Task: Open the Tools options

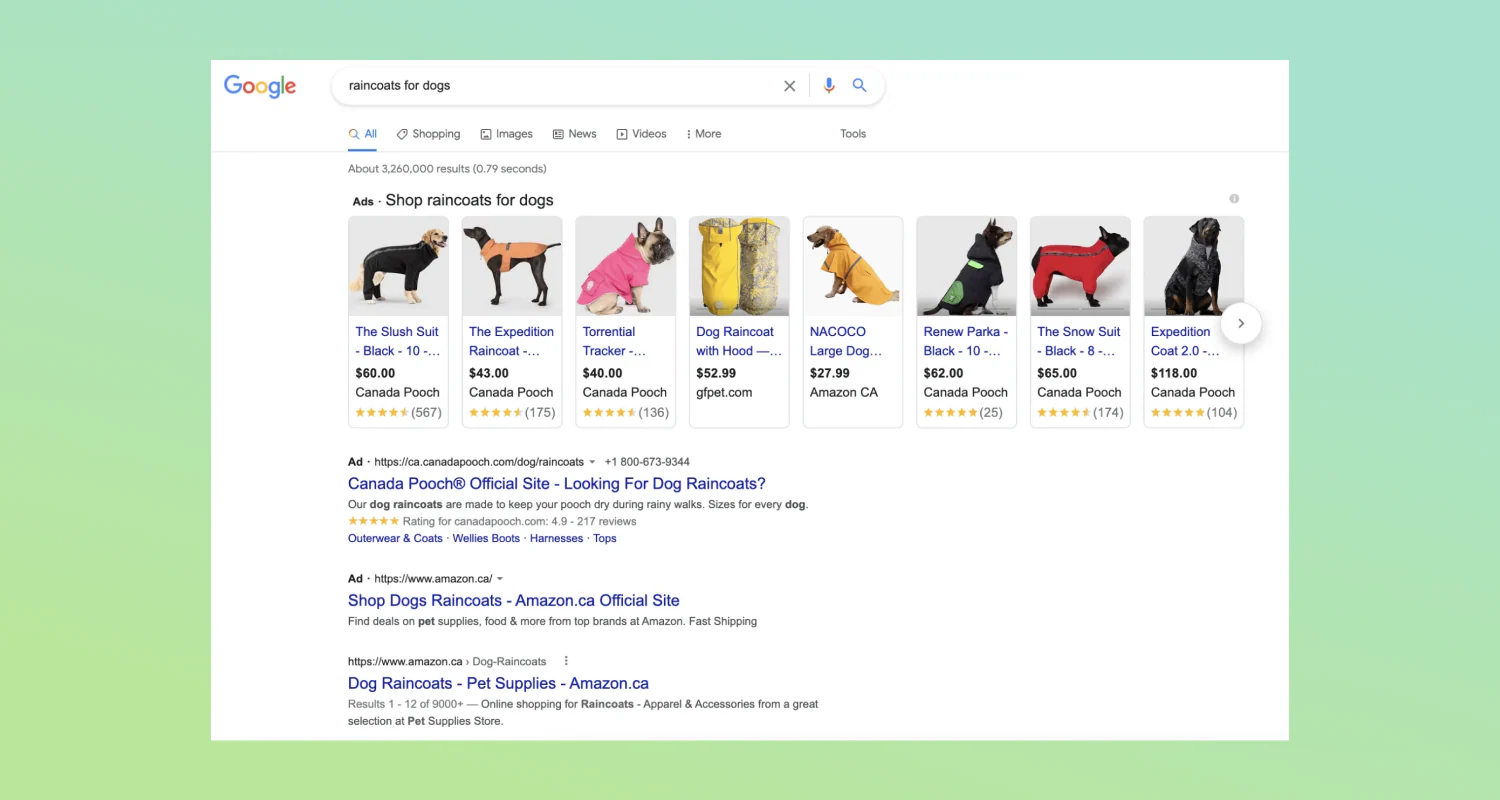Action: click(x=852, y=133)
